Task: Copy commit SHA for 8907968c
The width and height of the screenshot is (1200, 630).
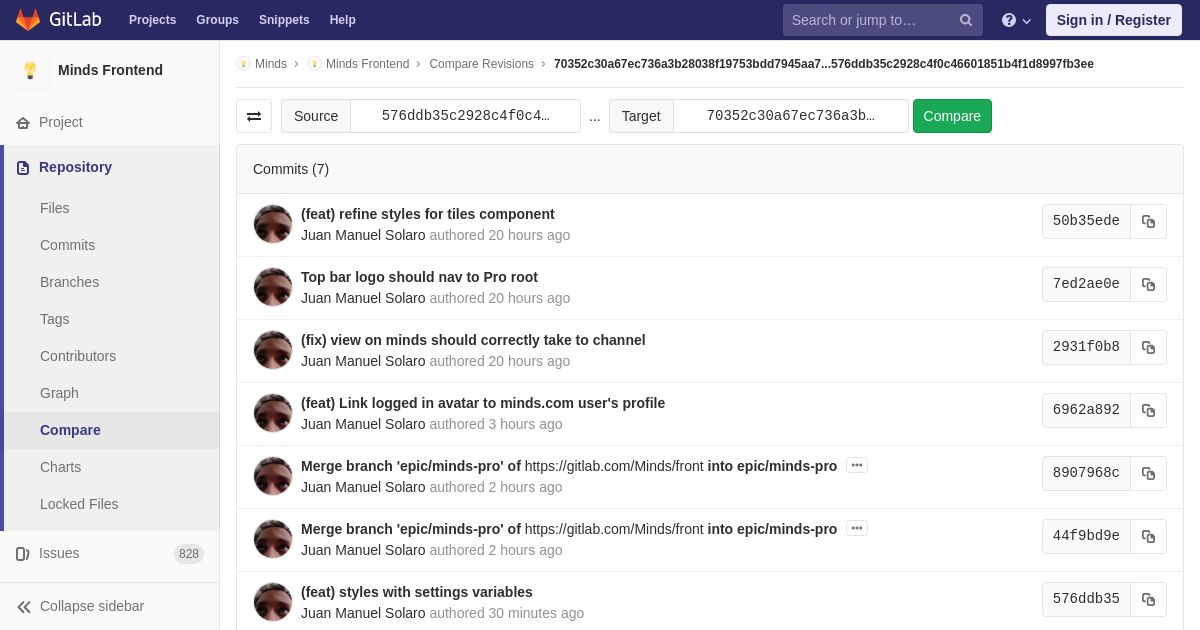Action: point(1148,473)
